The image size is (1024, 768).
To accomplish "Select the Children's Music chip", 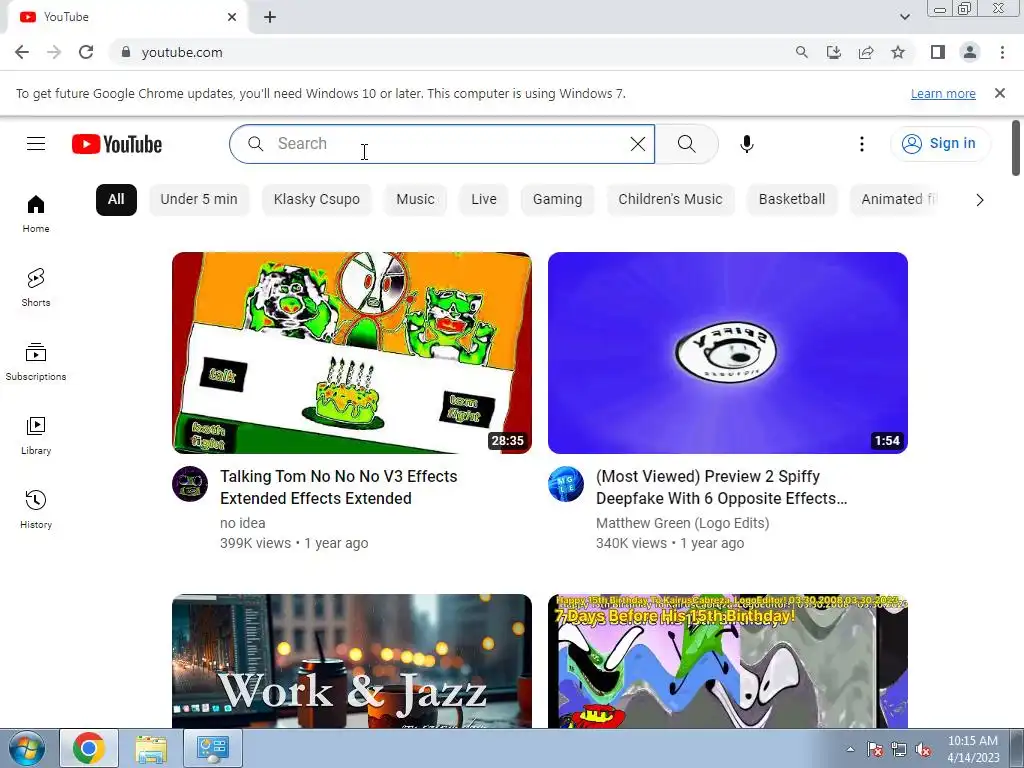I will pyautogui.click(x=670, y=200).
